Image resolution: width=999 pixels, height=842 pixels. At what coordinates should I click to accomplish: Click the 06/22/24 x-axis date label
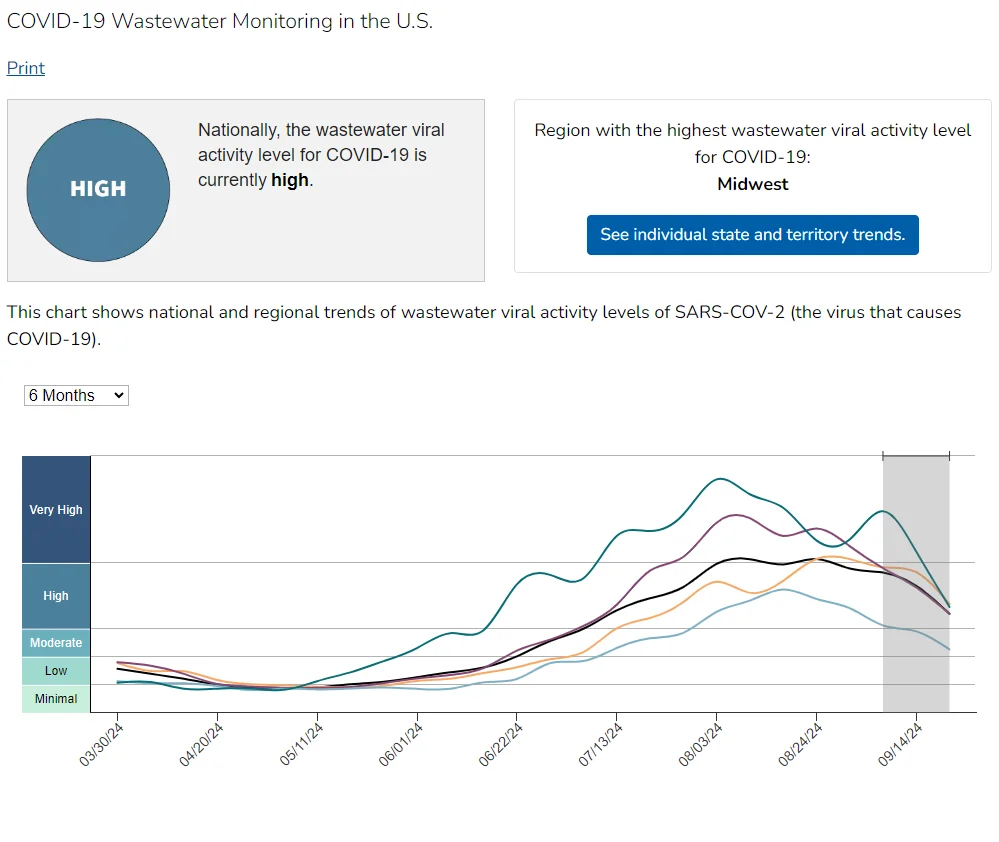[x=500, y=745]
